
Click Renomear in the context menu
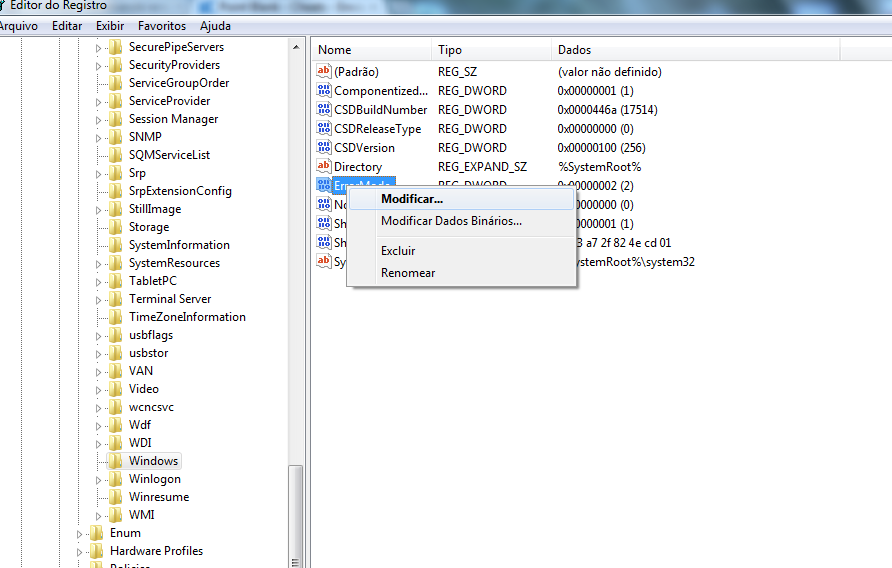(408, 273)
